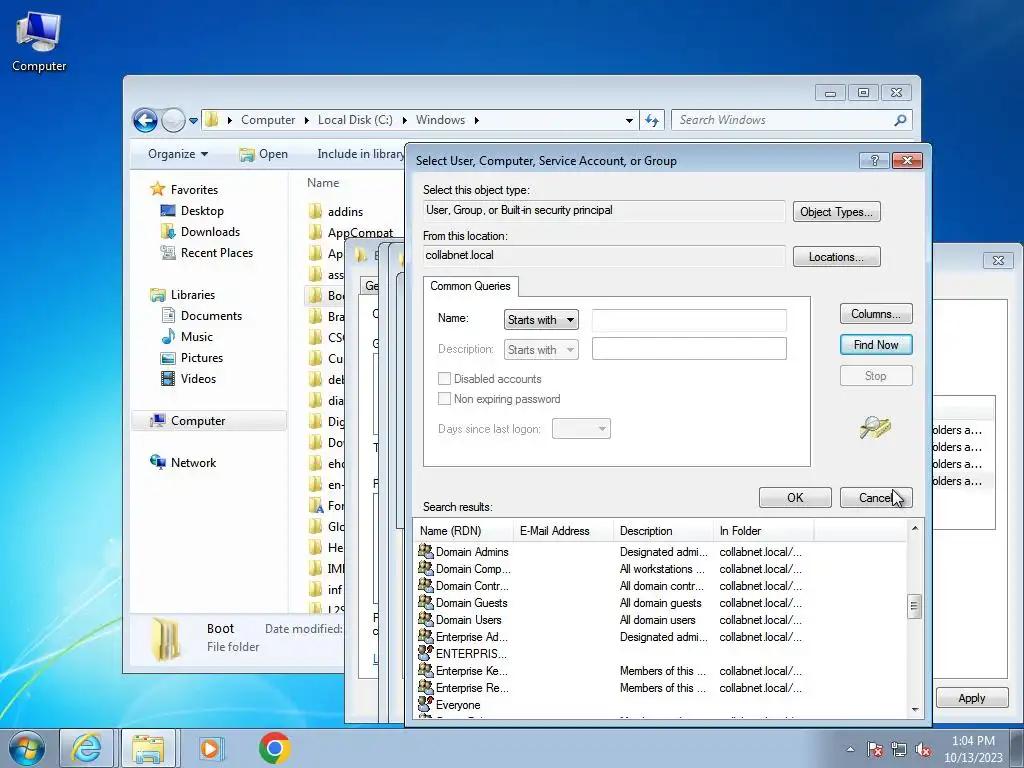Screen dimensions: 1024x768
Task: Open the recent pages dropdown arrow
Action: [x=193, y=120]
